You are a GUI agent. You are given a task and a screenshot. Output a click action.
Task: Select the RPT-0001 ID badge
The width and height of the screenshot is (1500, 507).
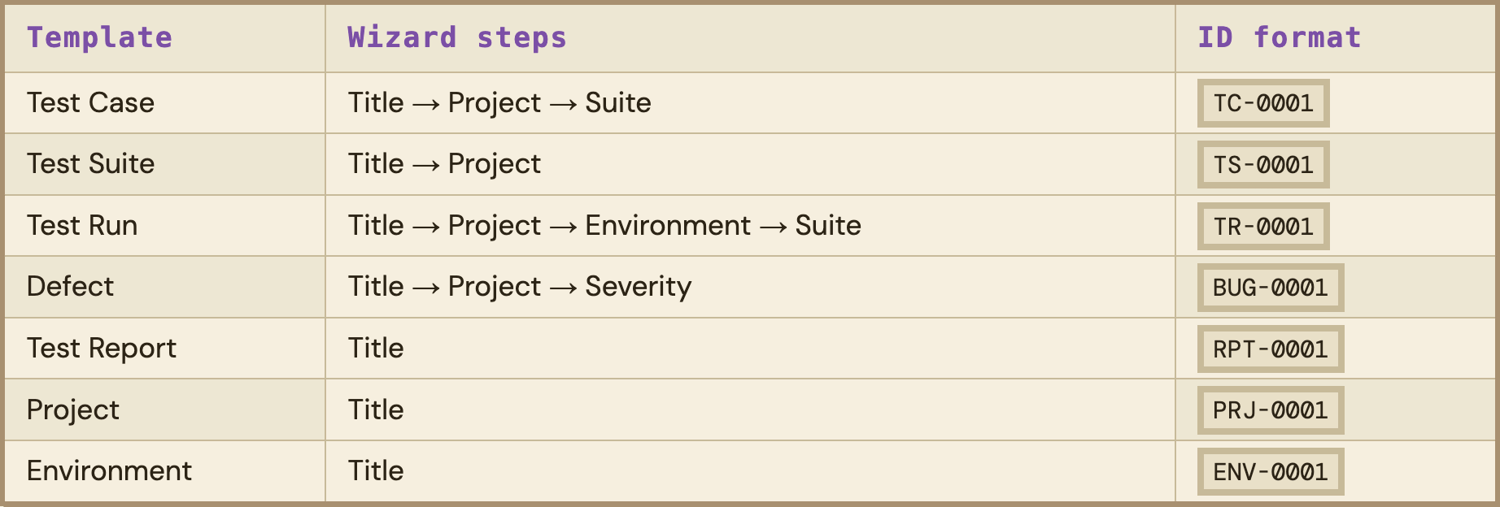(1270, 349)
